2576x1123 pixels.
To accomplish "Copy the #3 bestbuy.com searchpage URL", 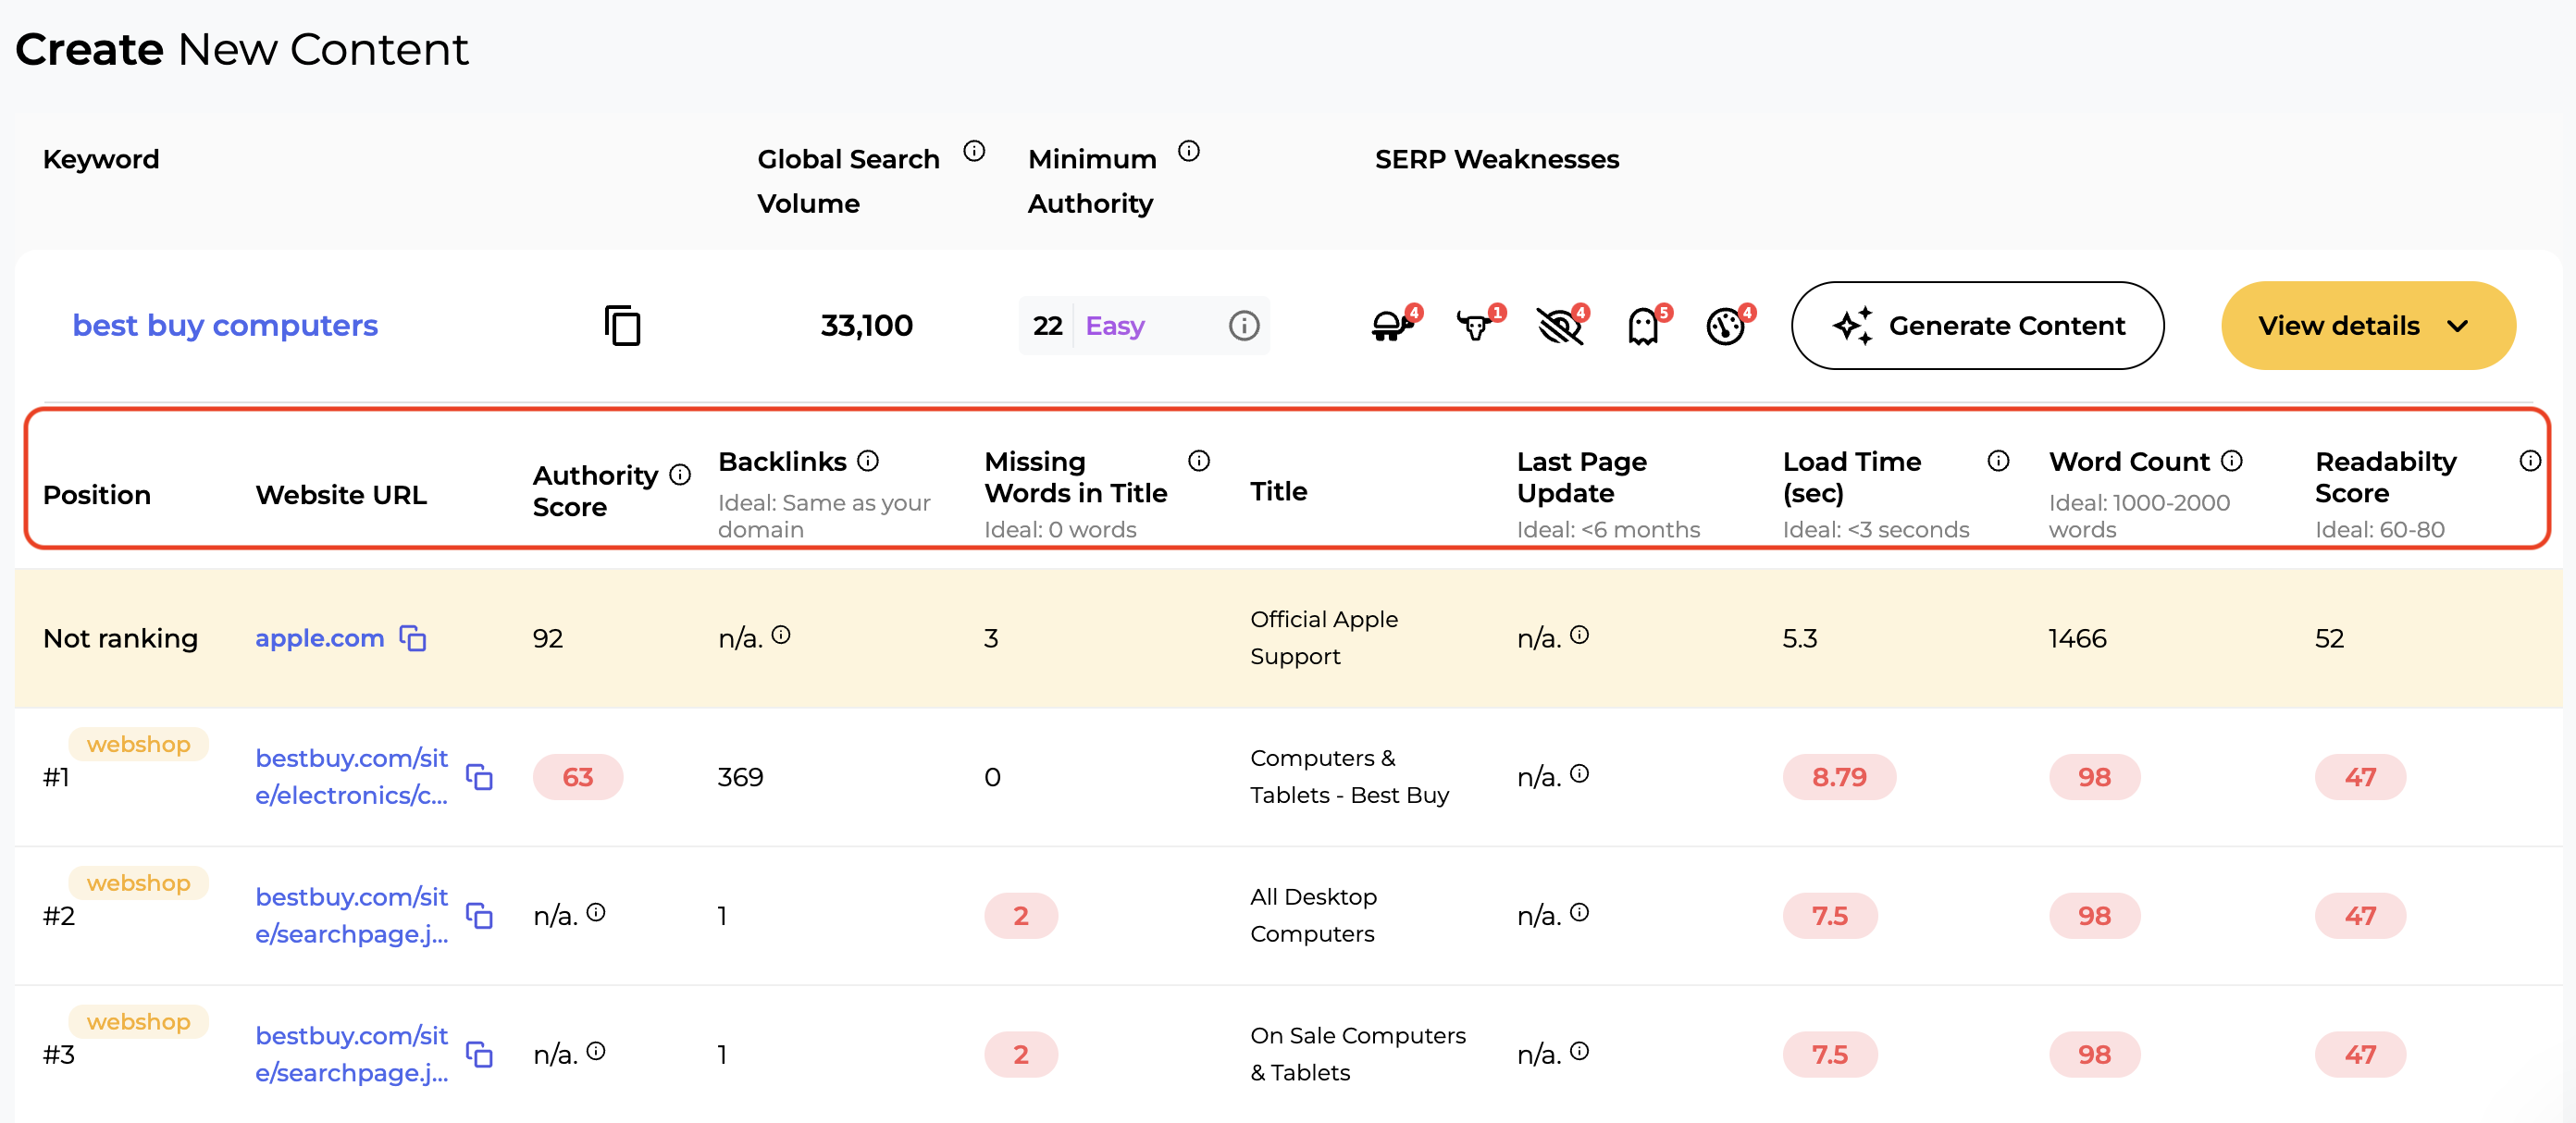I will click(480, 1054).
